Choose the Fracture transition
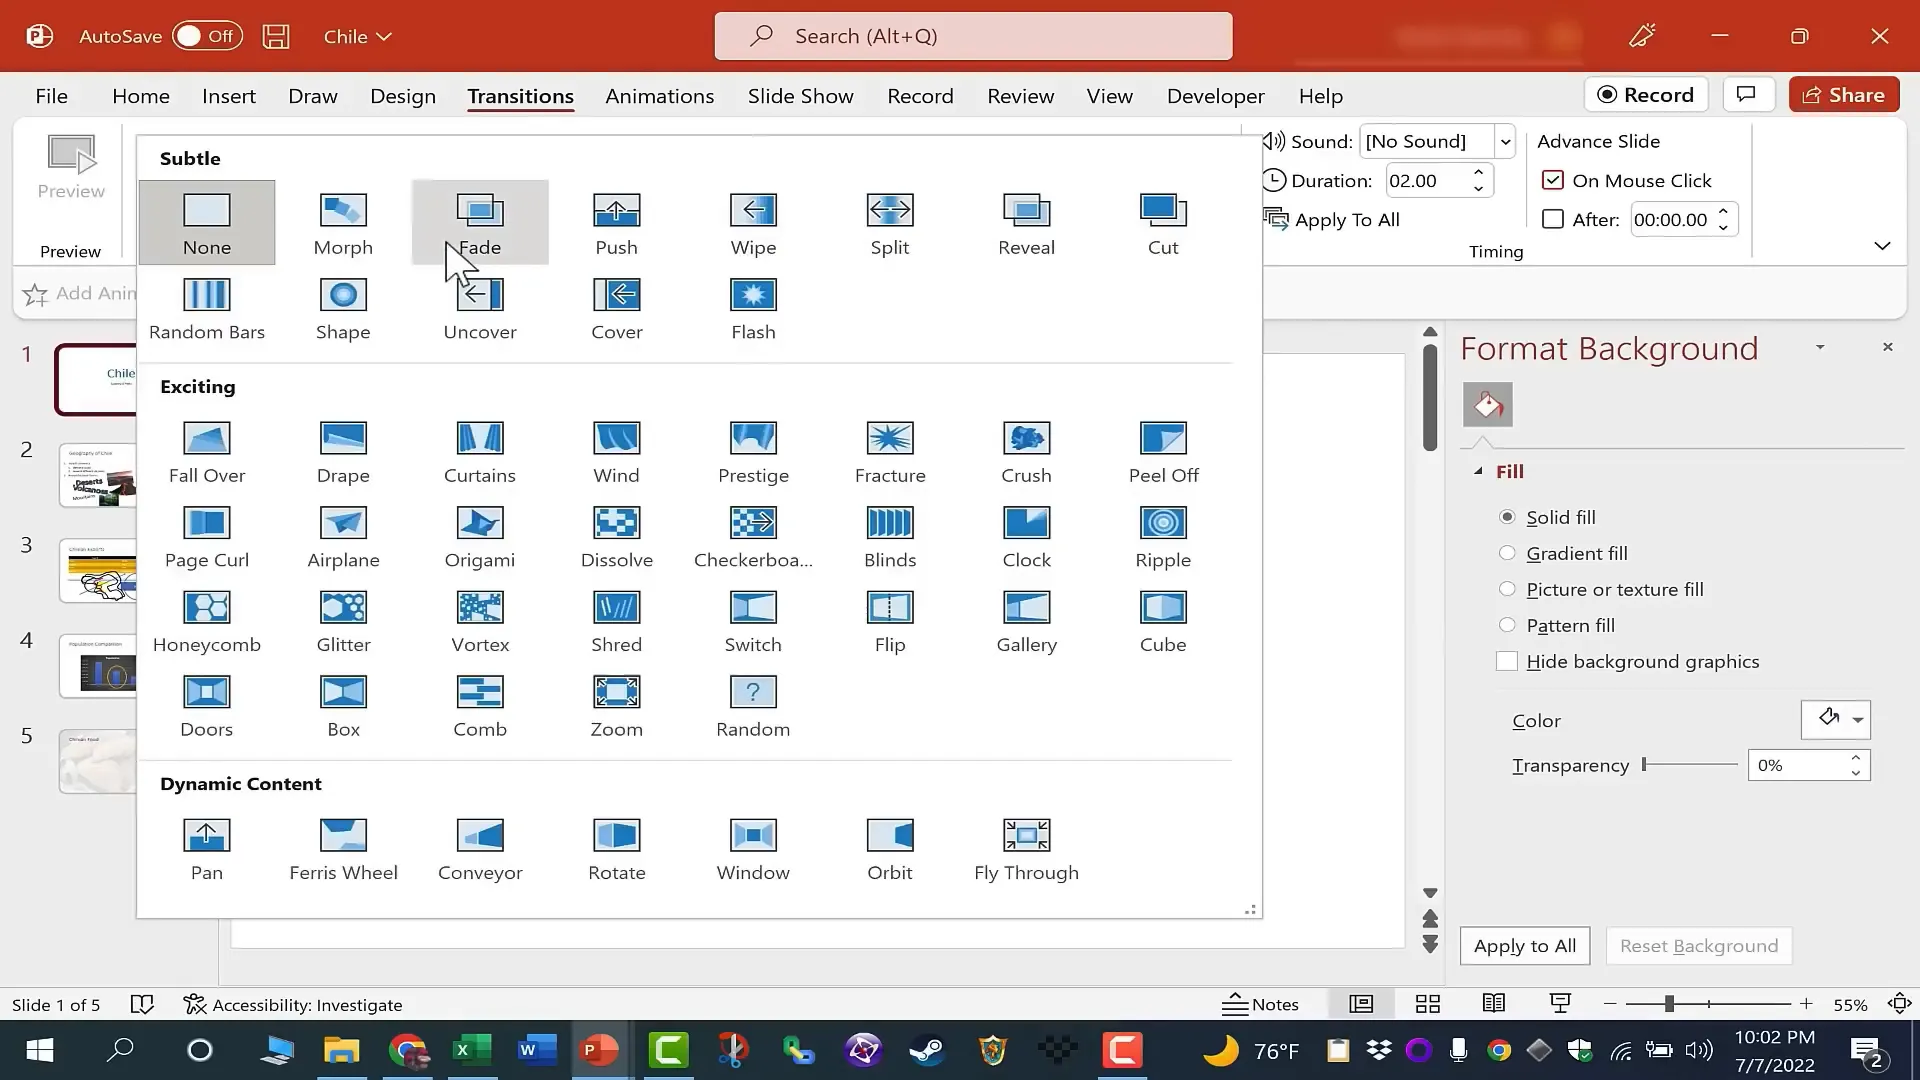1920x1080 pixels. point(889,452)
